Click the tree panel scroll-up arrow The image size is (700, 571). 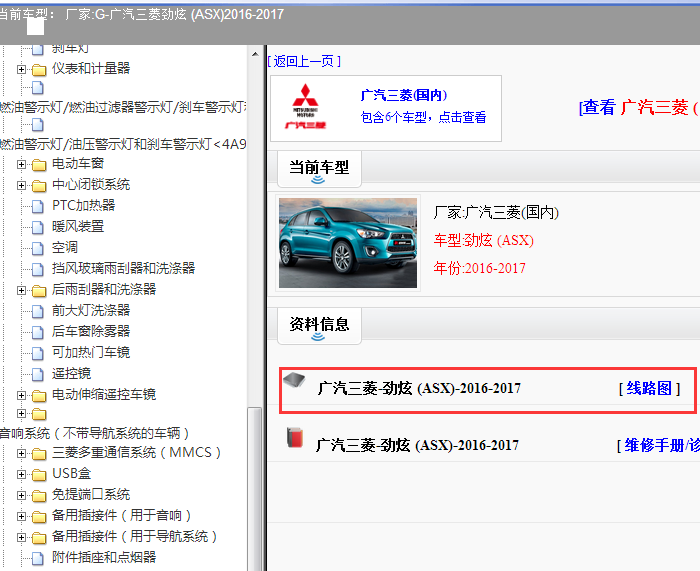(255, 55)
